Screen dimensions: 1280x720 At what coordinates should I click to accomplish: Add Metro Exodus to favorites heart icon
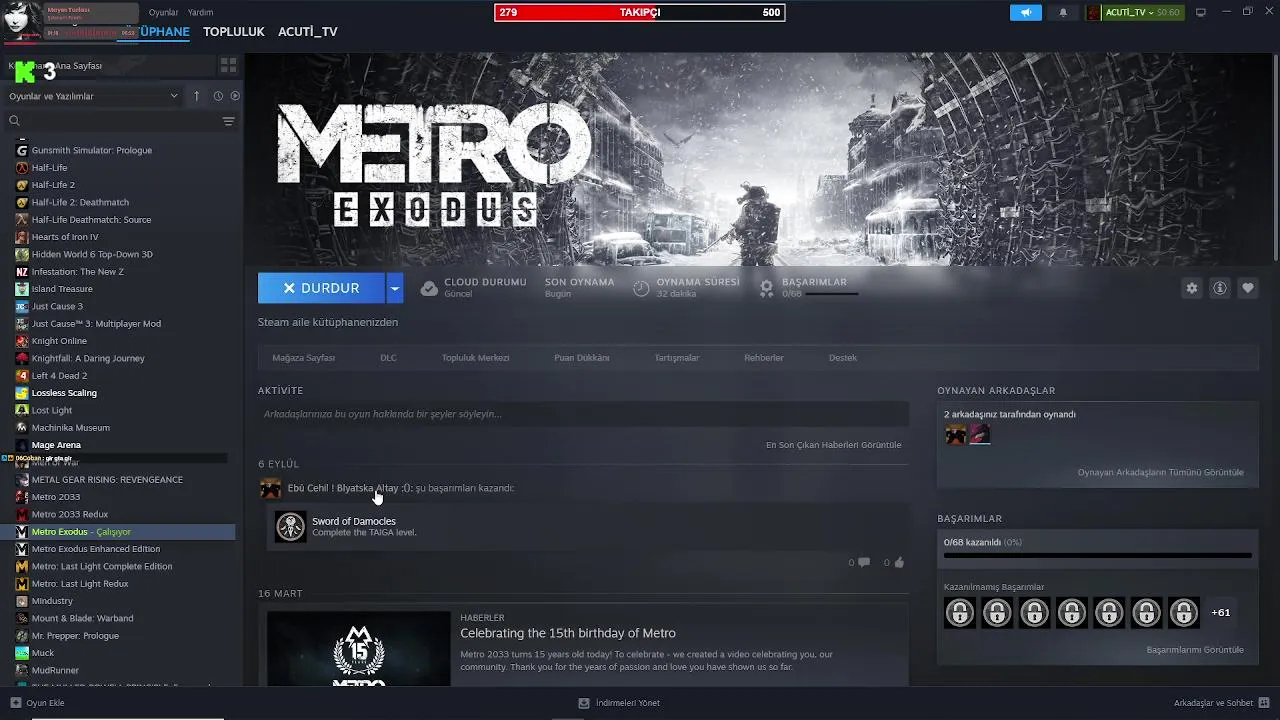pos(1248,288)
